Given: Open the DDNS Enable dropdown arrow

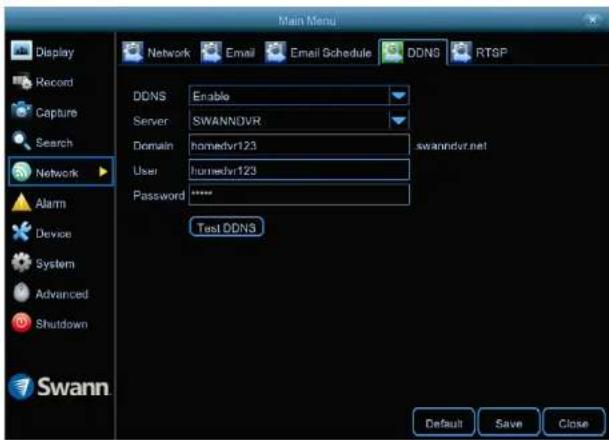Looking at the screenshot, I should pyautogui.click(x=399, y=96).
